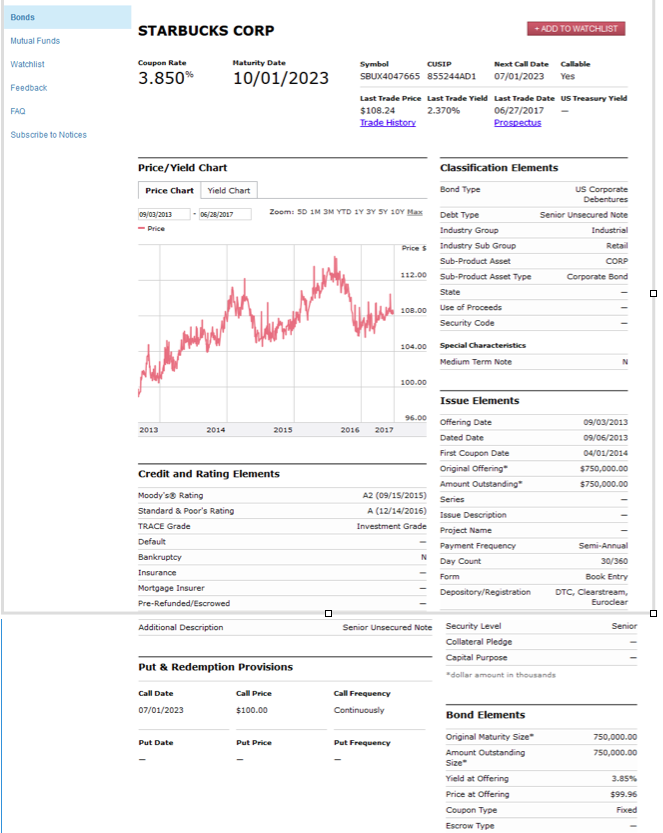Click the 112.00 price axis label

[413, 275]
